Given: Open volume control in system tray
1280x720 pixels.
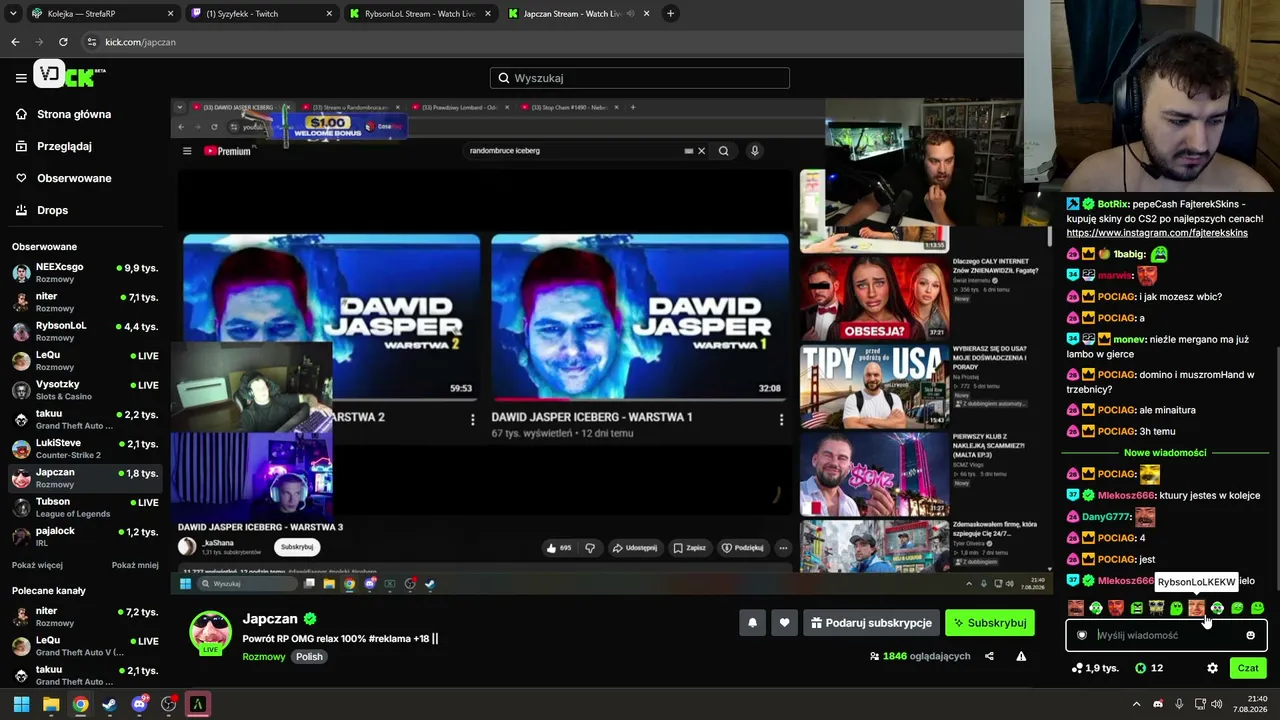Looking at the screenshot, I should [1216, 704].
